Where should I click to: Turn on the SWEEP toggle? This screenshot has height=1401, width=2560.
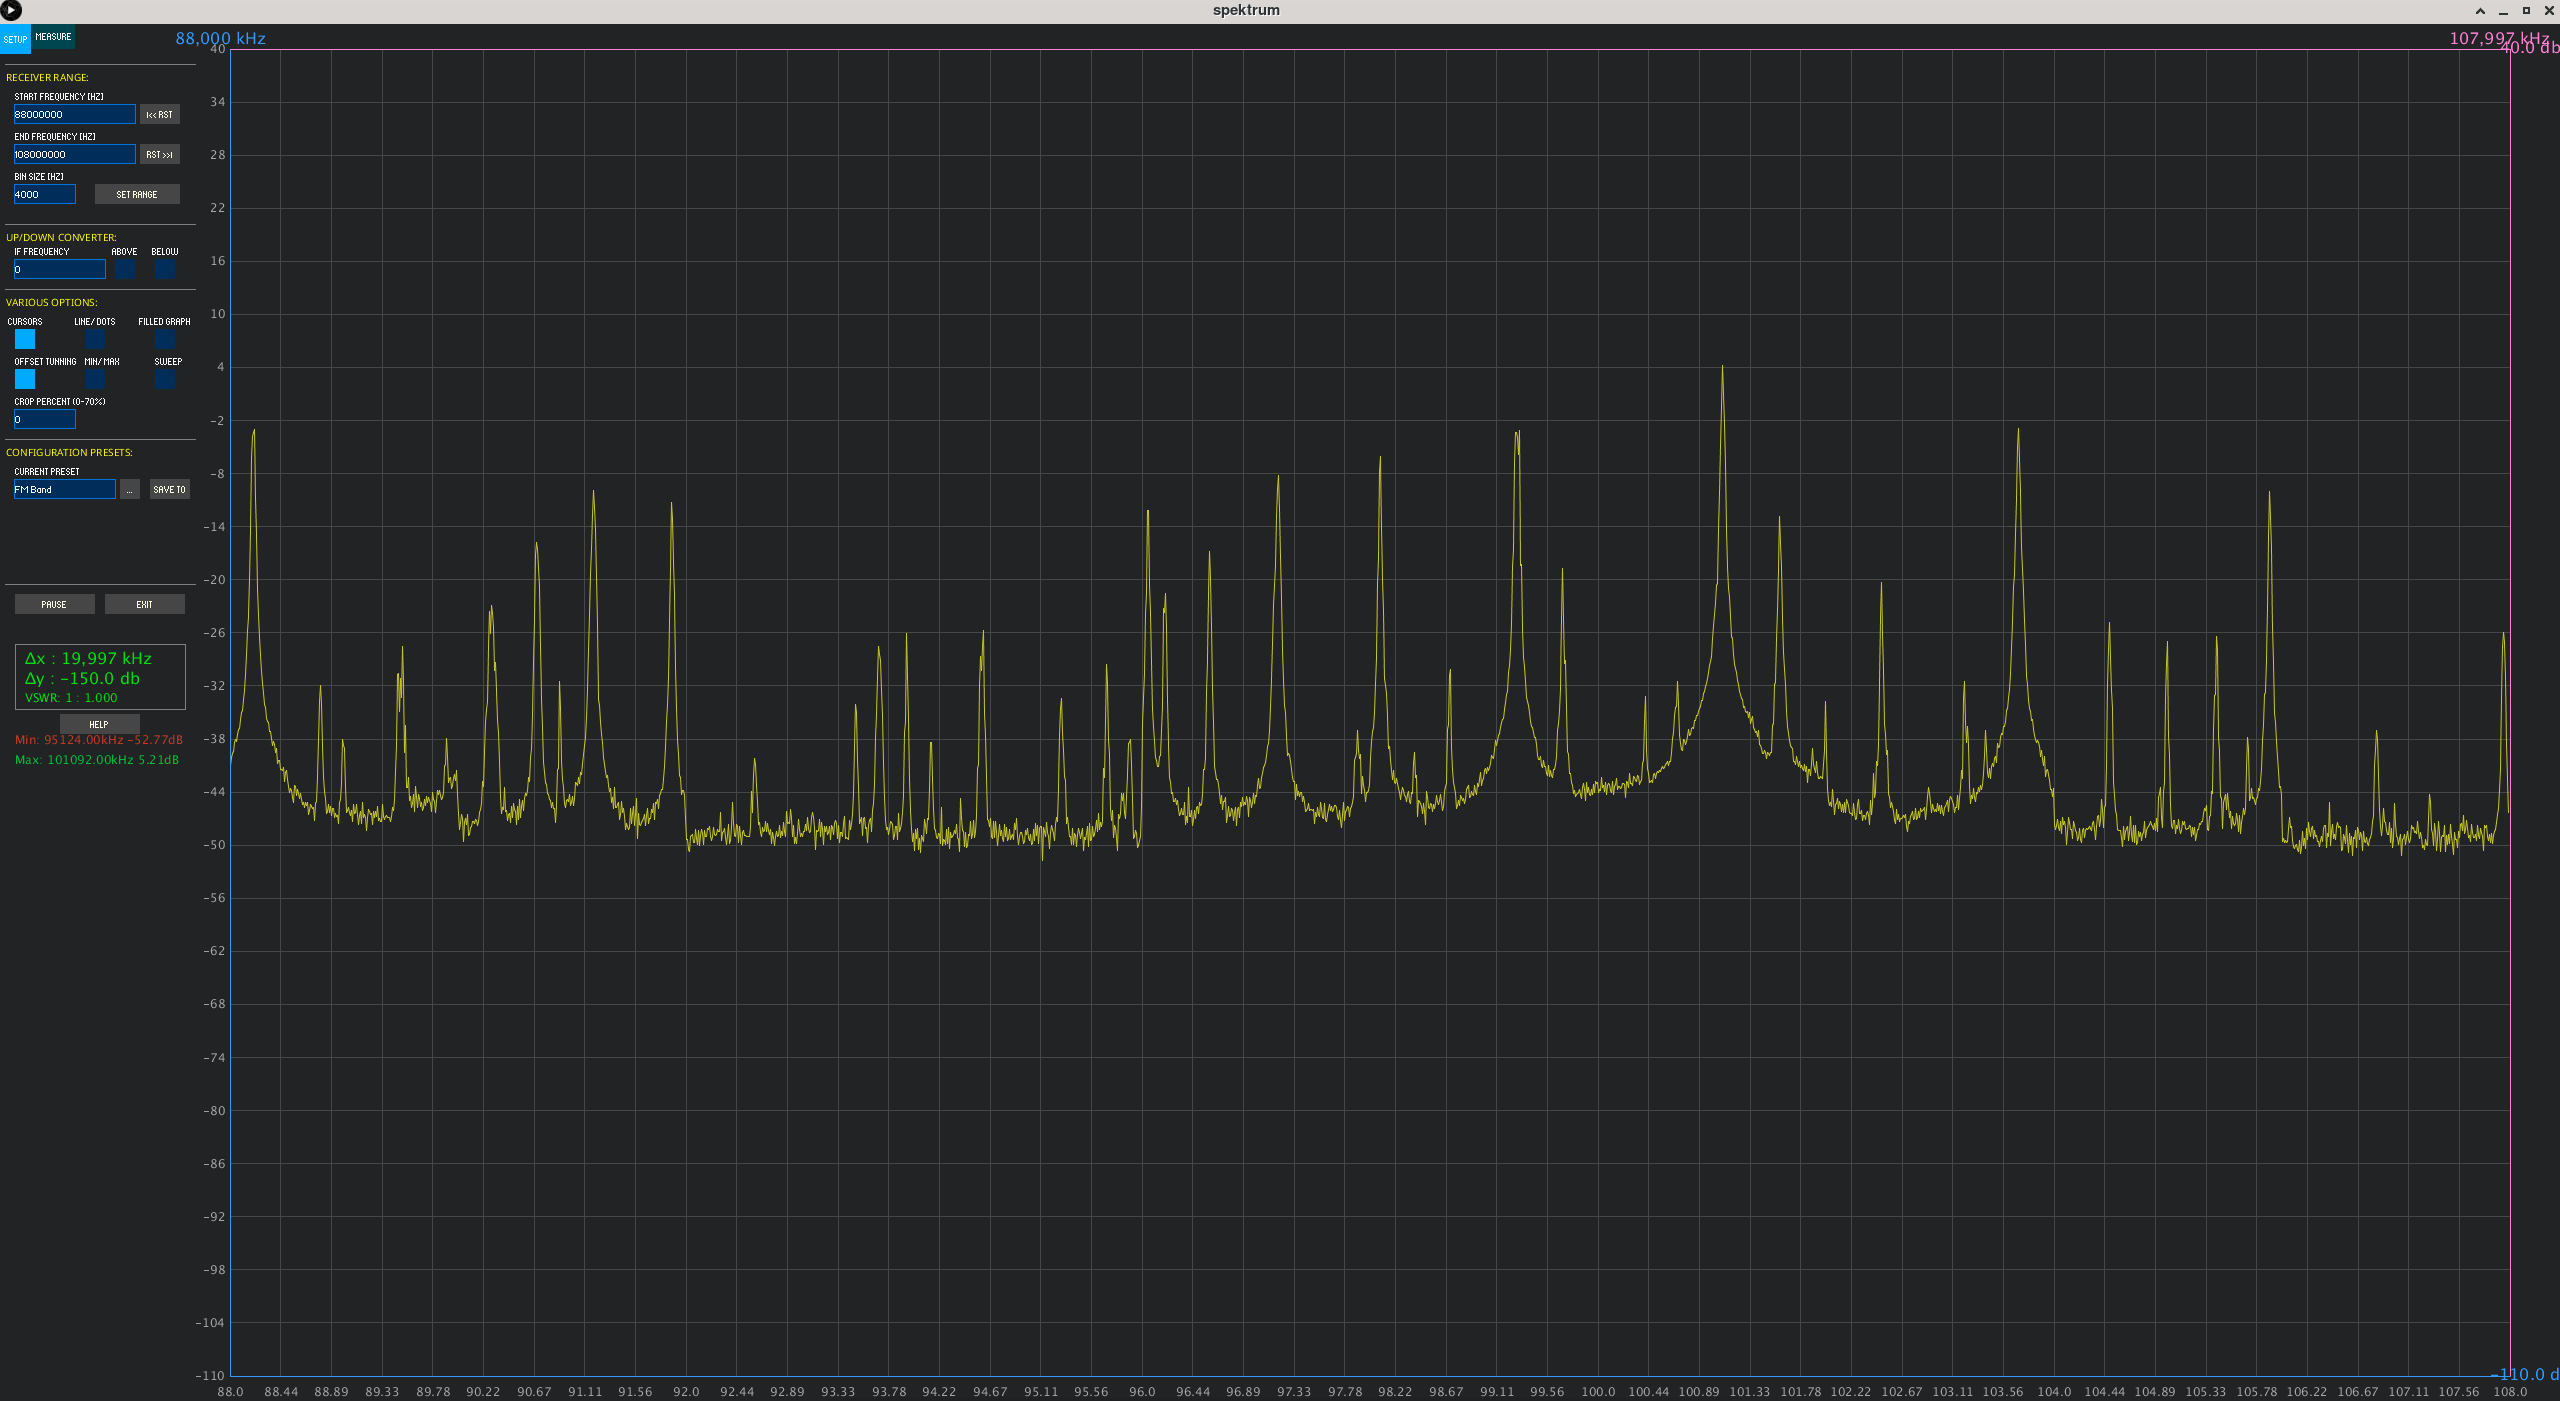165,380
